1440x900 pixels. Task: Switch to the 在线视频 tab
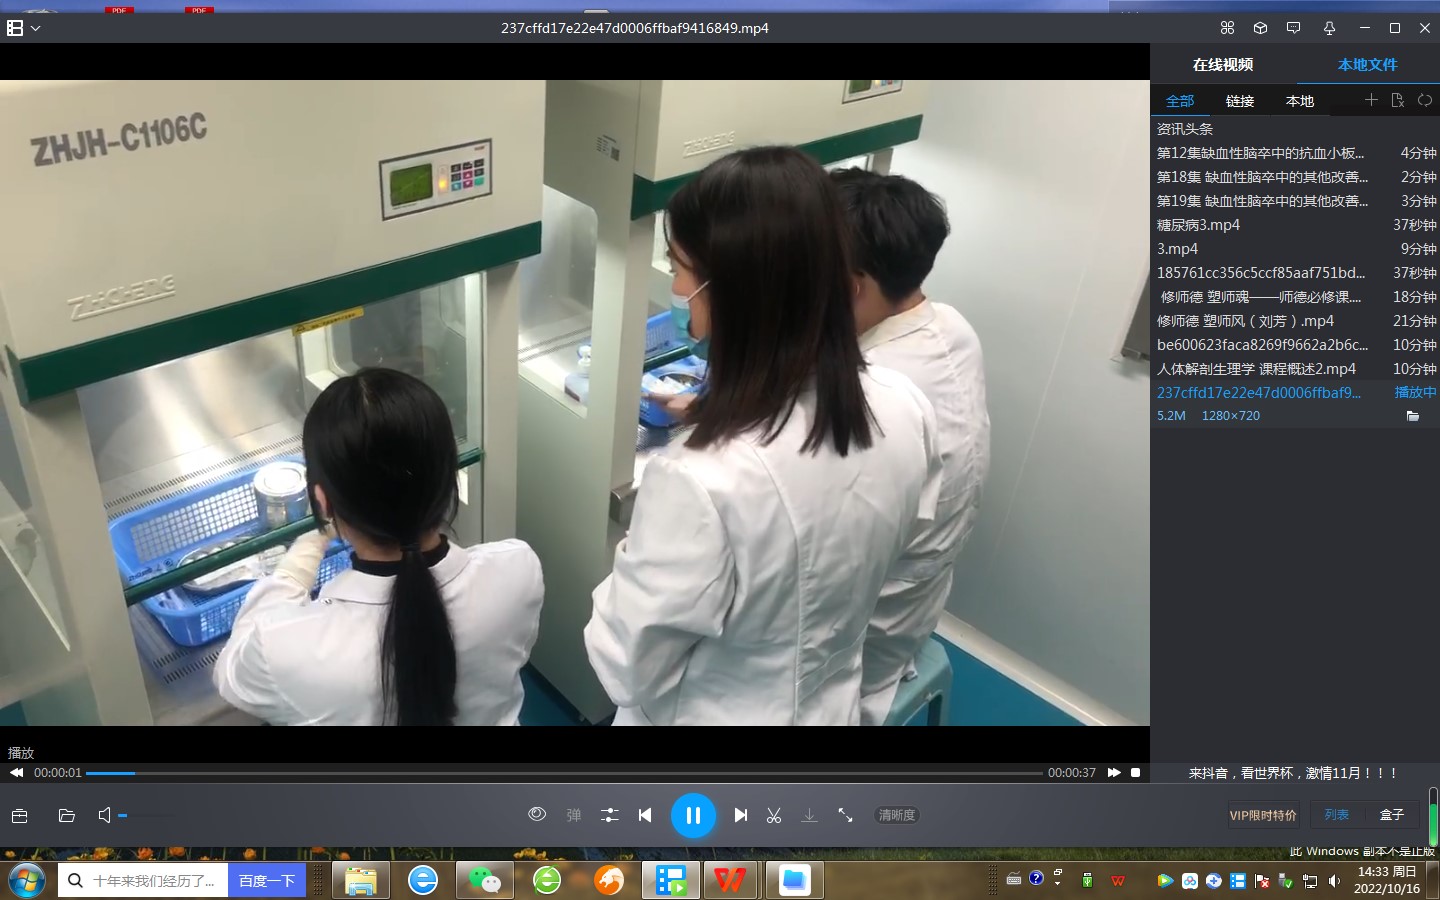pyautogui.click(x=1222, y=64)
